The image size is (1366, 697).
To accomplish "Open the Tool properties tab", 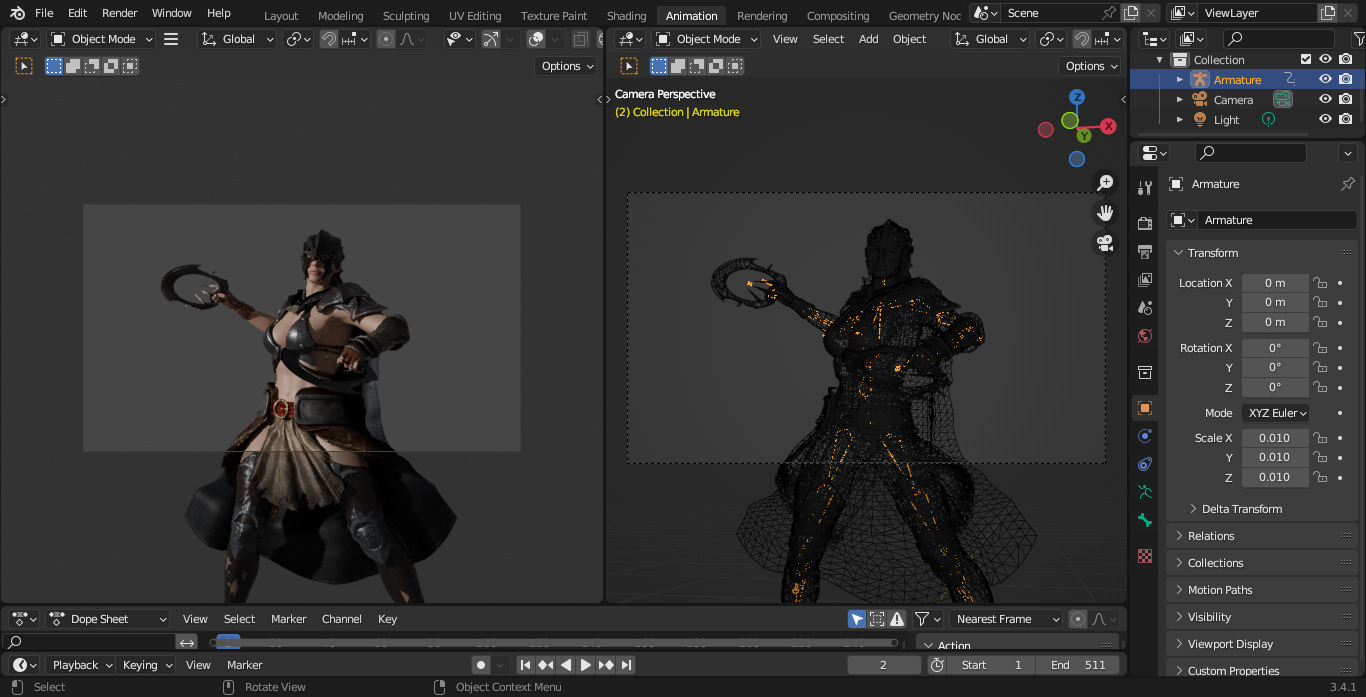I will pyautogui.click(x=1145, y=188).
